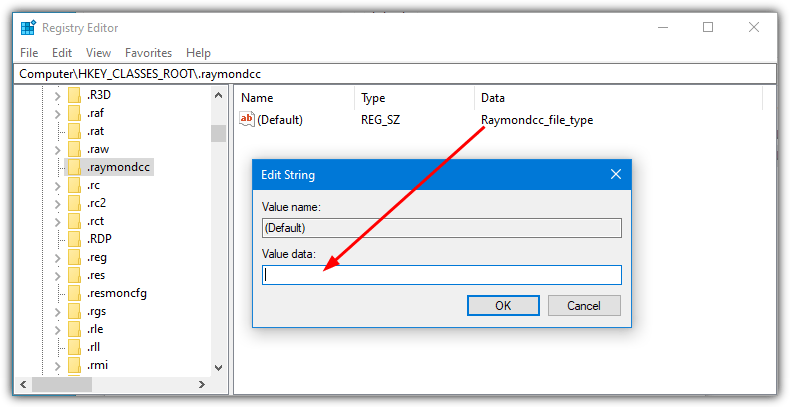Click the .rmi folder icon
790x407 pixels.
(x=74, y=365)
